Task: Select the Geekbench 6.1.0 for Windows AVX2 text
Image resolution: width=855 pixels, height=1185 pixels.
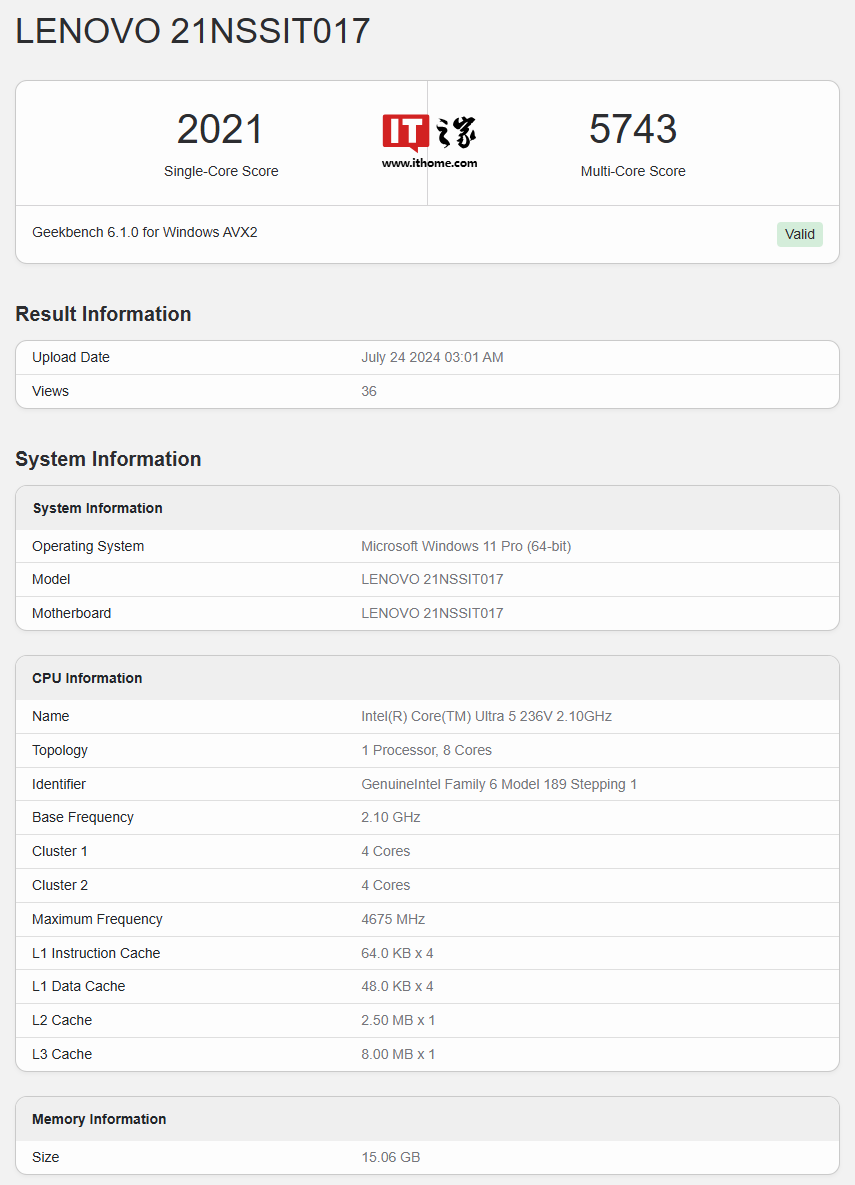Action: (x=145, y=232)
